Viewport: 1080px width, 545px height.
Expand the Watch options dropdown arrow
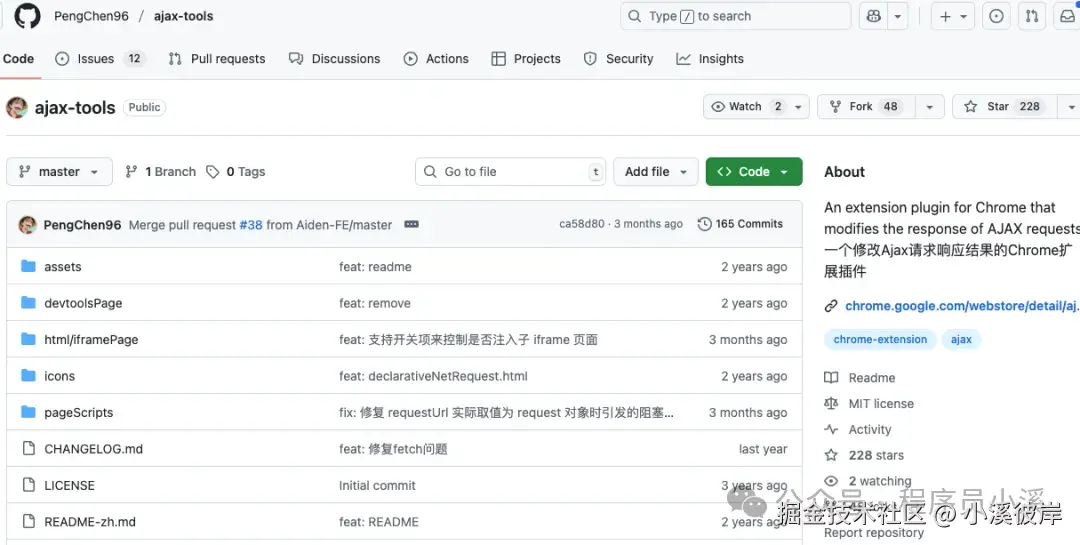pyautogui.click(x=798, y=107)
